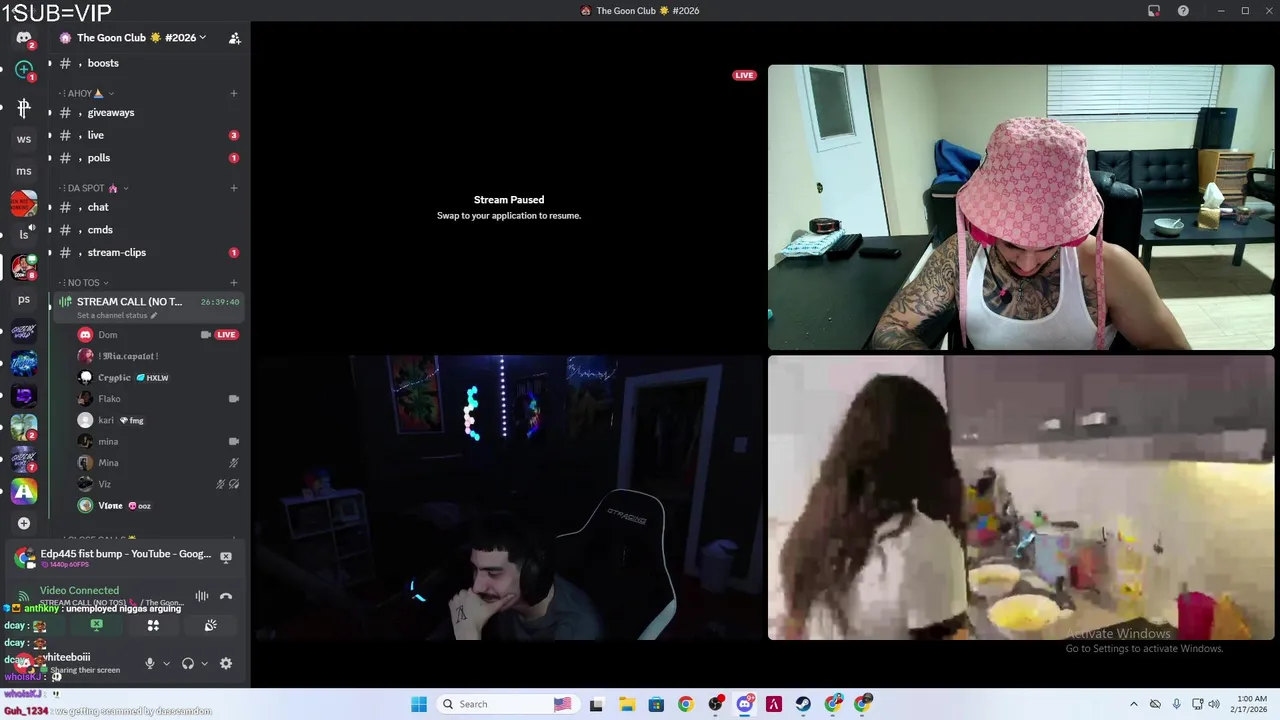Image resolution: width=1280 pixels, height=720 pixels.
Task: Click the red Adobe Acrobat taskbar icon
Action: point(774,704)
